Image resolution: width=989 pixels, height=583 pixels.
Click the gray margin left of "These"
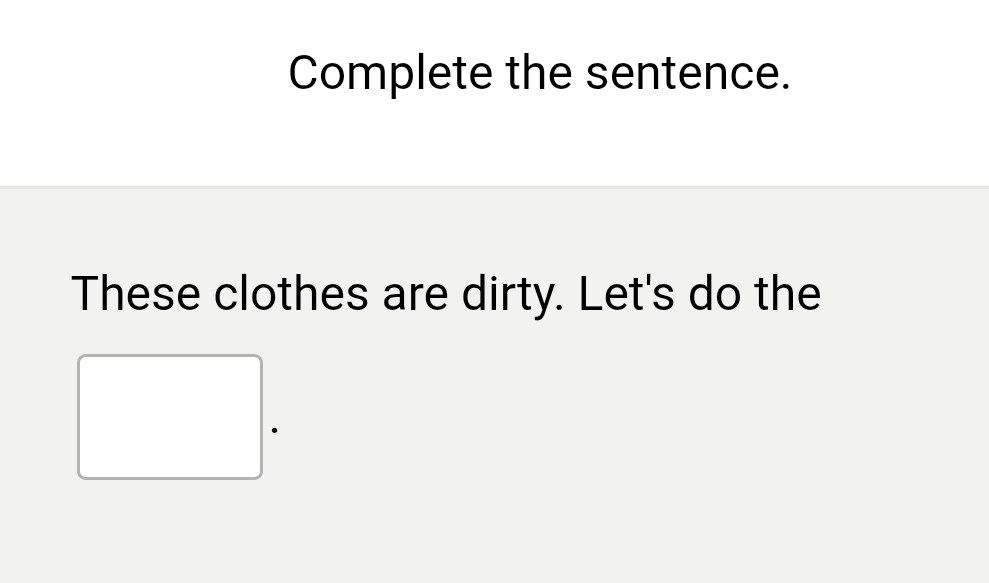(35, 294)
